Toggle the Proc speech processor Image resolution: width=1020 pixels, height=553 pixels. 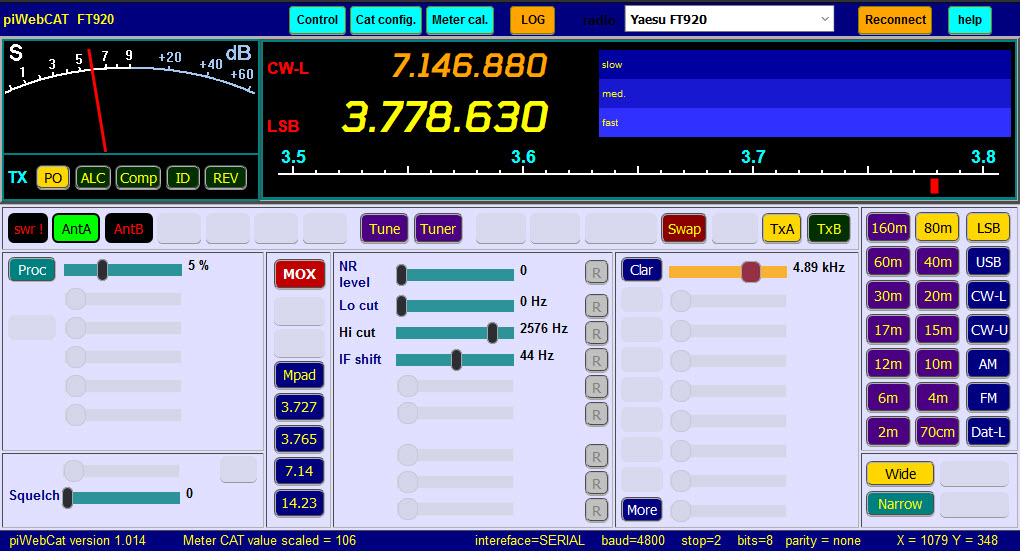32,269
